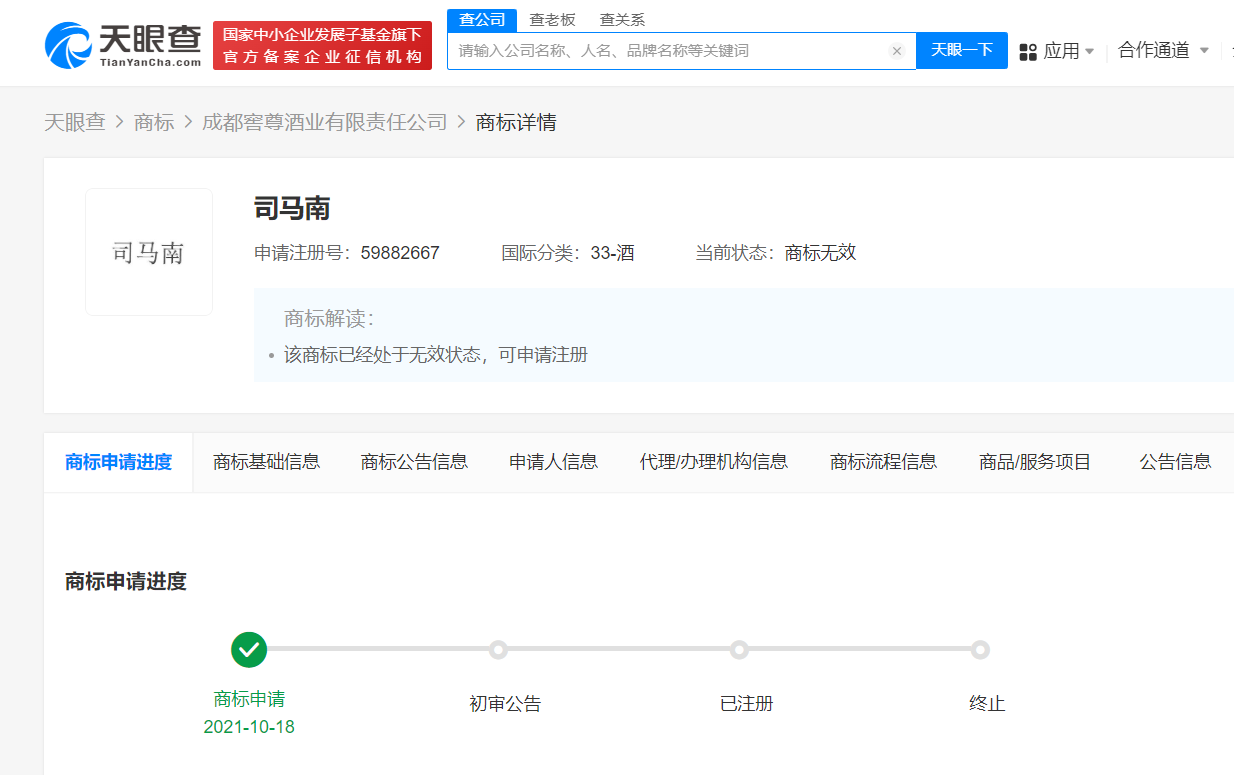Screen dimensions: 1234x775
Task: Click the 商标无效 status value
Action: pos(821,253)
